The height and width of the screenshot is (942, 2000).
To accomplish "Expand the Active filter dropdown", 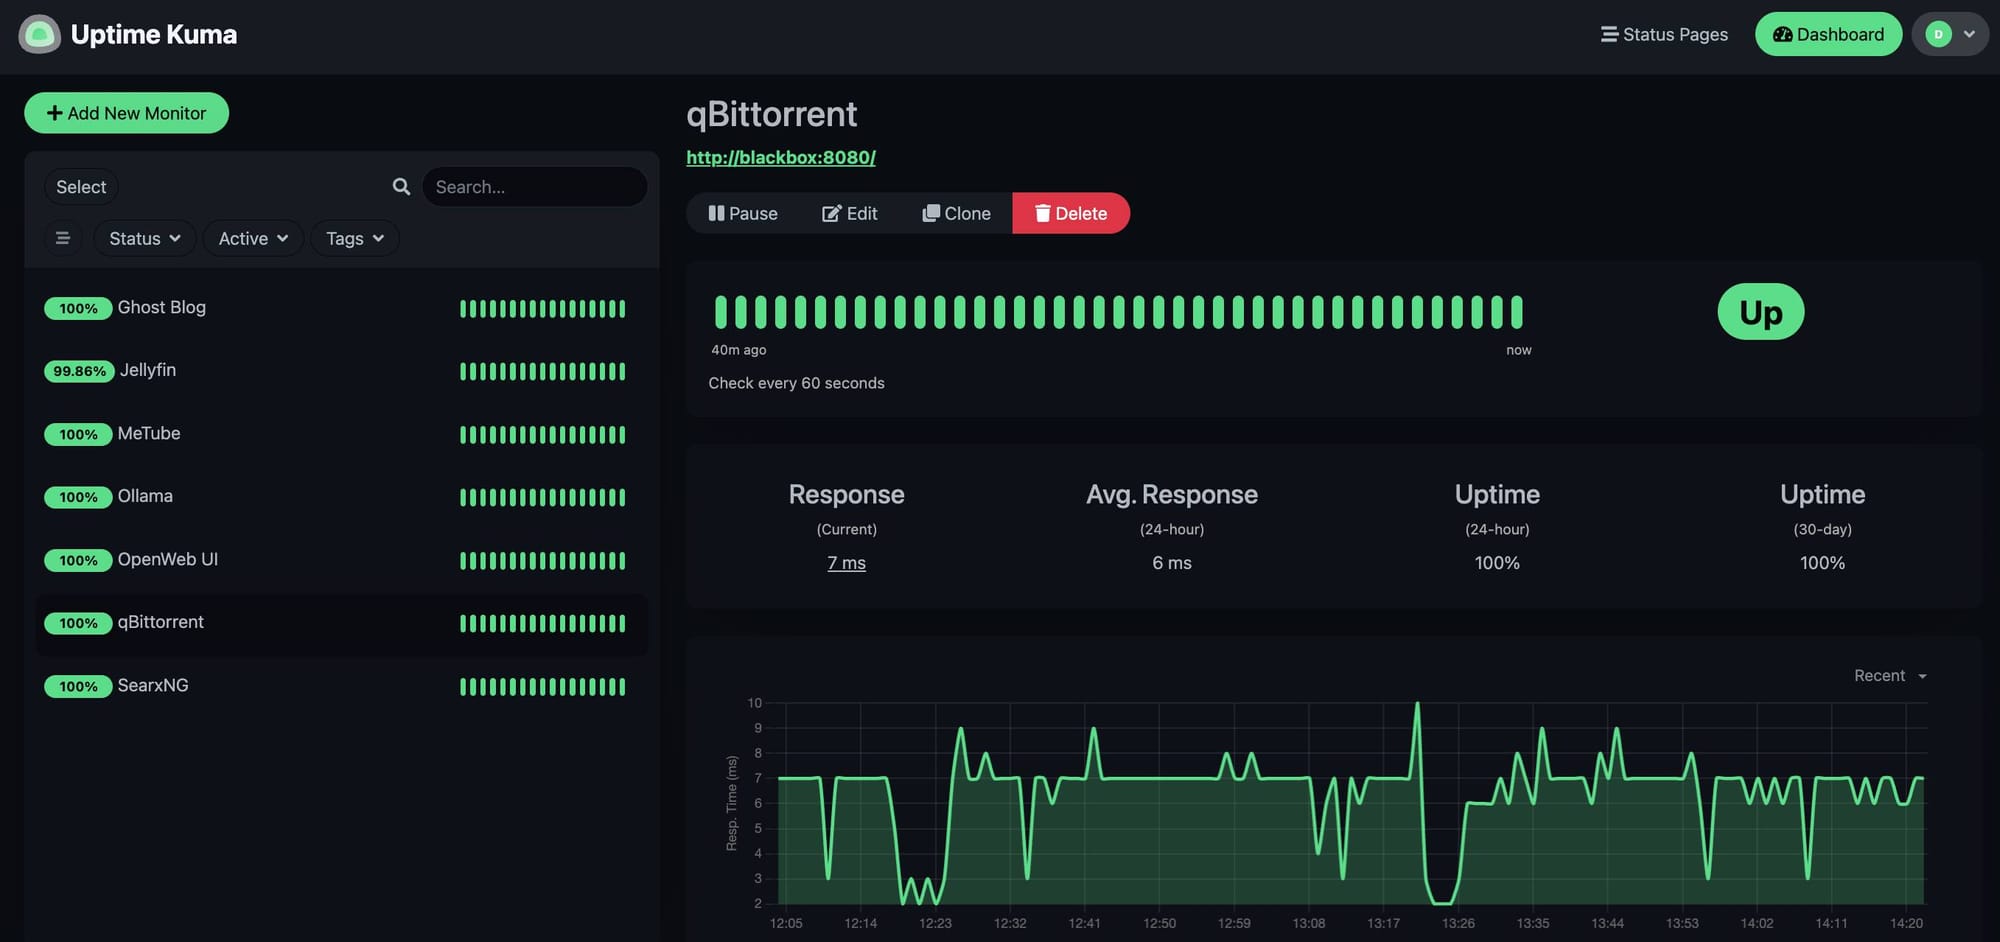I will (x=253, y=238).
